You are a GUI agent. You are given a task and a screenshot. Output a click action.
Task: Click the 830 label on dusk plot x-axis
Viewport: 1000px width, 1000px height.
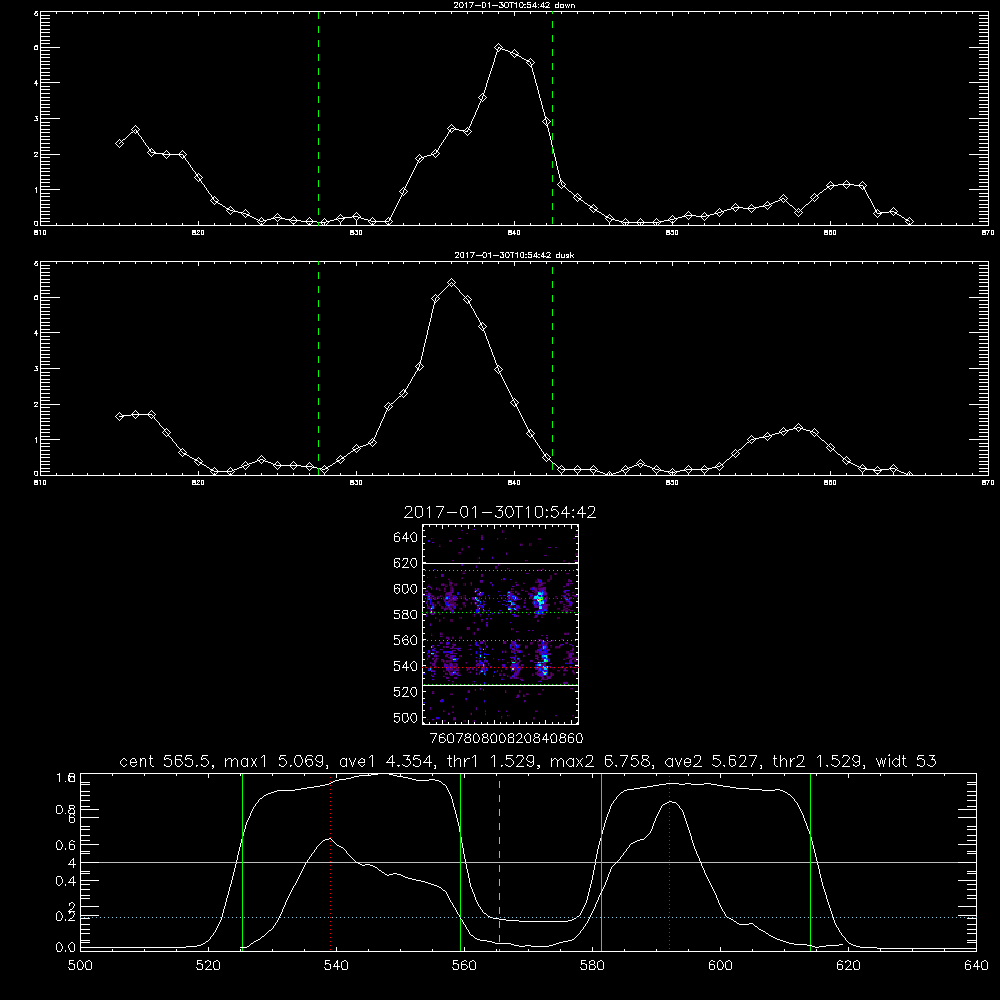coord(357,483)
